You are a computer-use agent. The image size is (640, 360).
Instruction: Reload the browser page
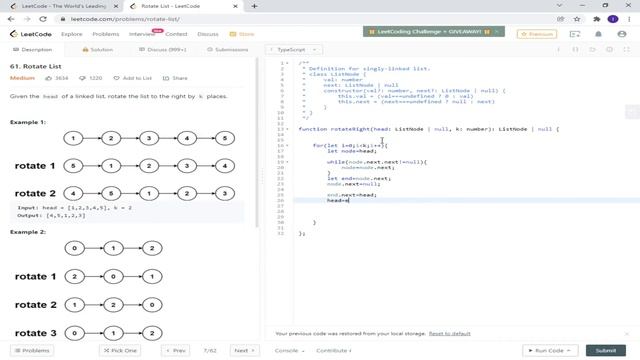point(43,19)
